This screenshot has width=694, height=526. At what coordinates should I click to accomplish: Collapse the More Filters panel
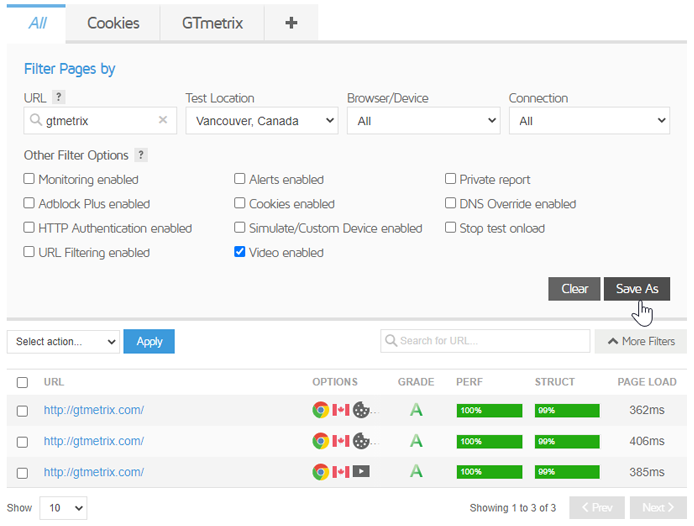641,341
